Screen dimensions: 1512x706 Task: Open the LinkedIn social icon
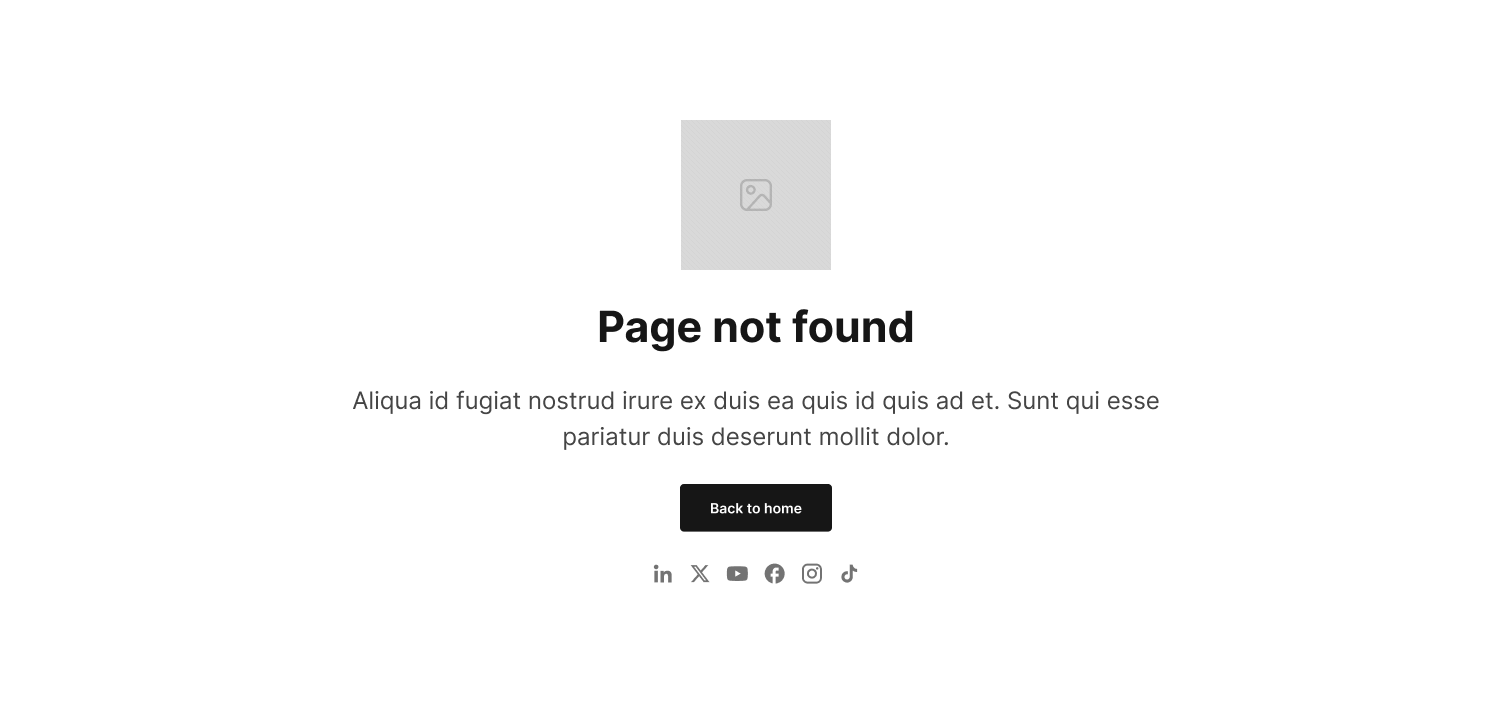662,574
